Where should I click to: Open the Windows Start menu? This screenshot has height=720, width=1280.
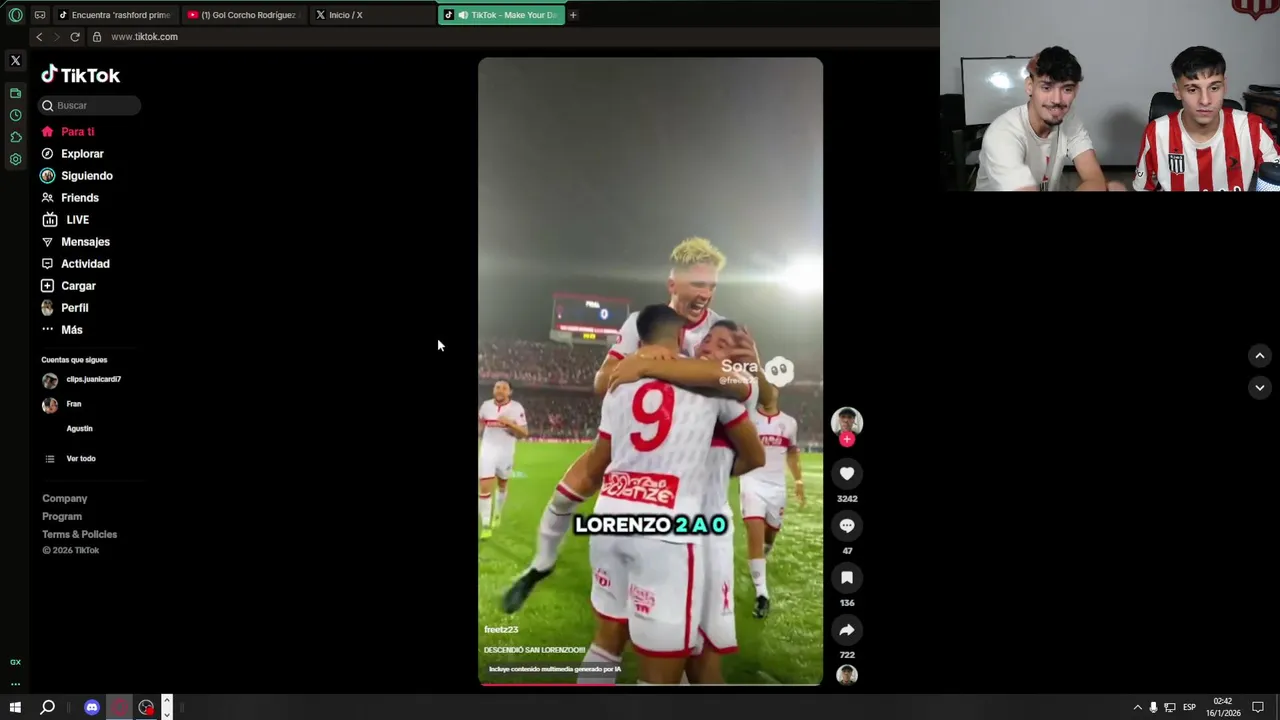(x=15, y=707)
